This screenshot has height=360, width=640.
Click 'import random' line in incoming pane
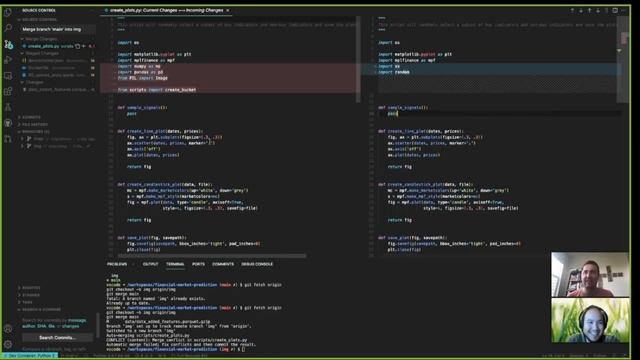pos(393,72)
